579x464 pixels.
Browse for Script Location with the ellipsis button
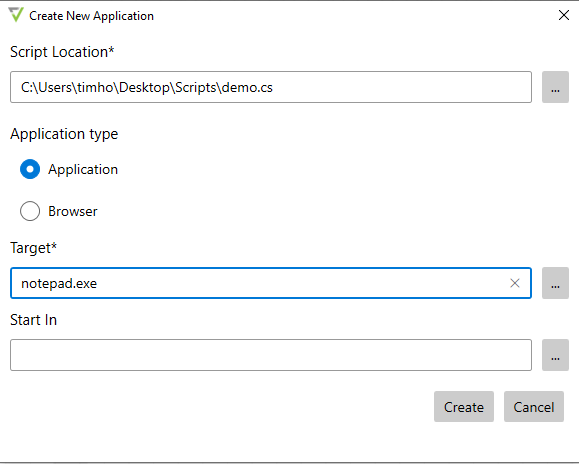tap(555, 87)
